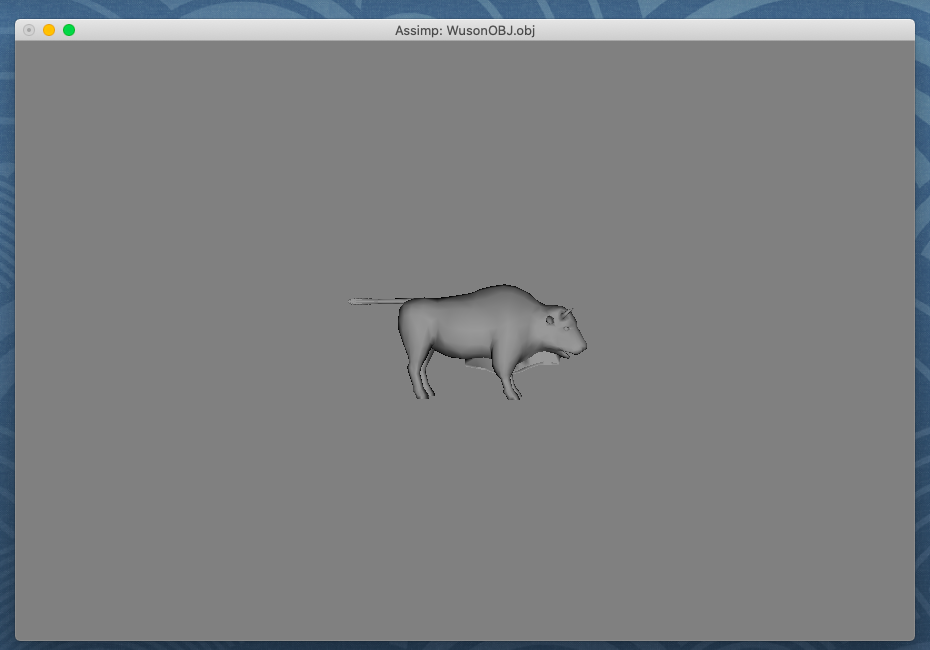Click the green zoom window button

tap(69, 30)
